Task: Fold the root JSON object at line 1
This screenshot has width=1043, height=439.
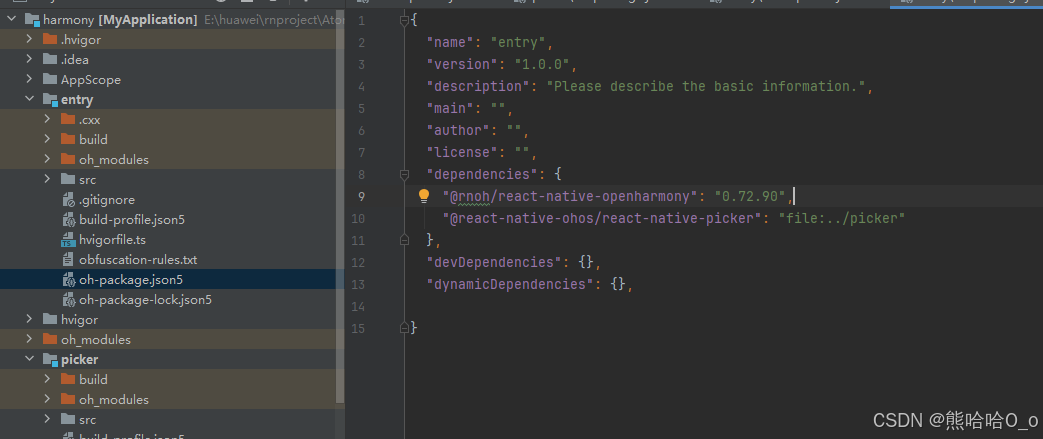Action: pos(404,21)
